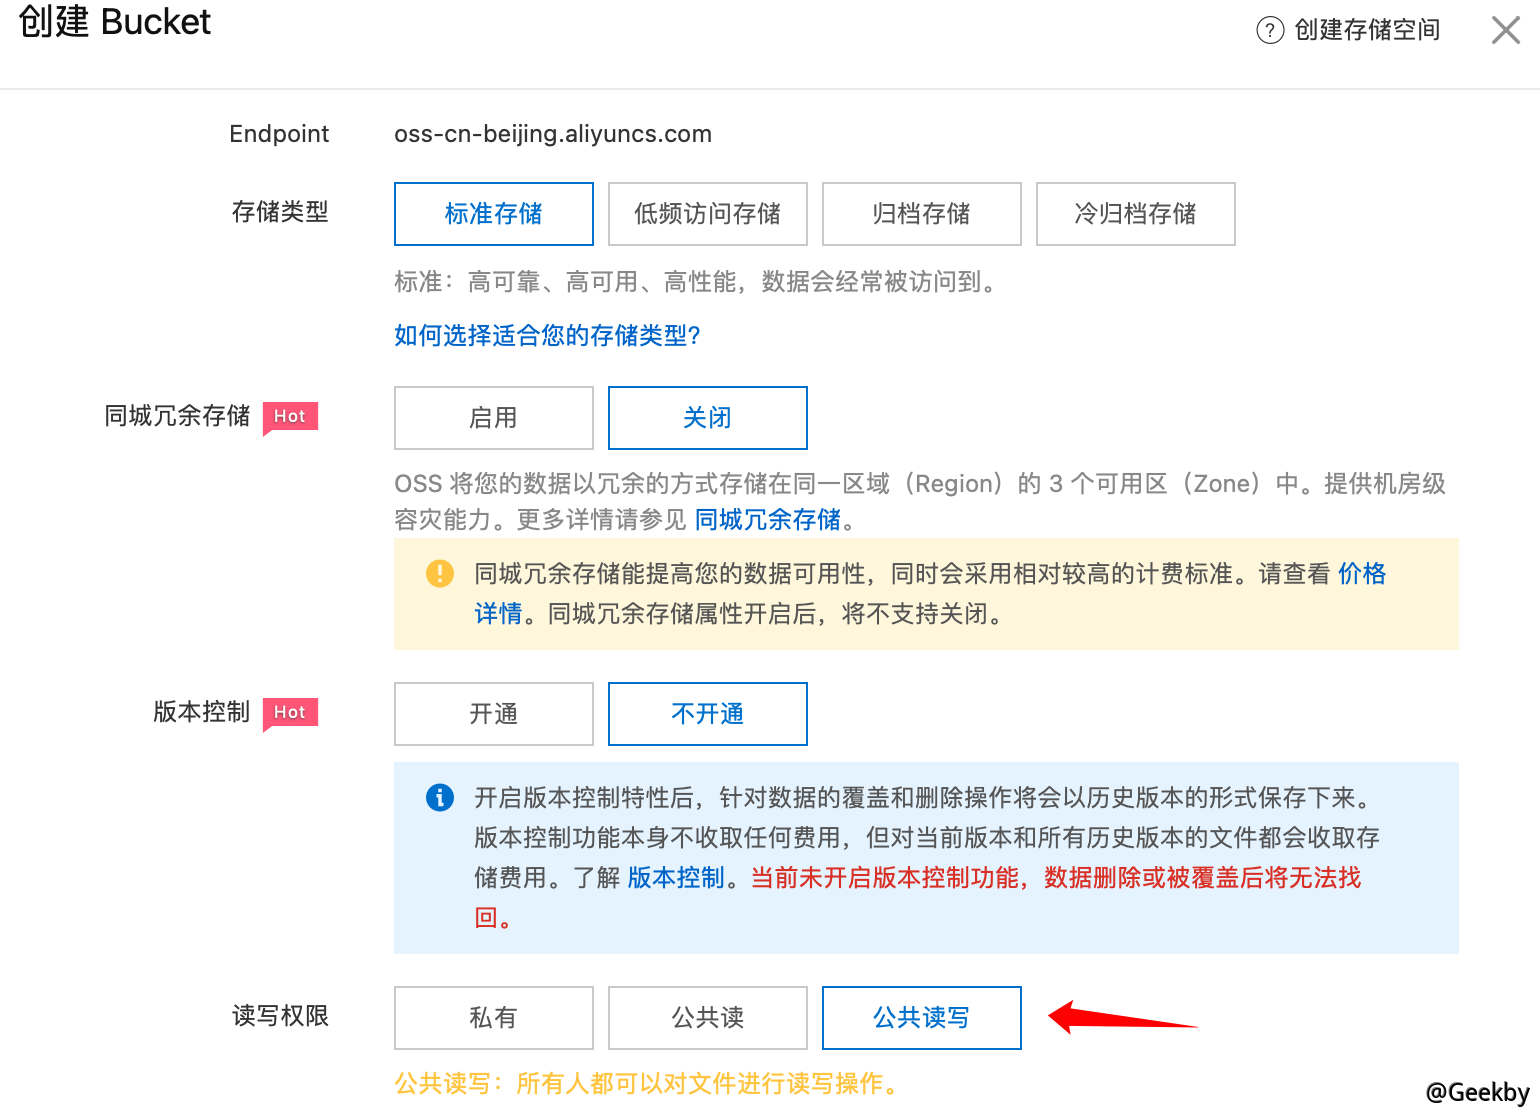Click the yellow warning exclamation icon
Screen dimensions: 1540x1116
(x=440, y=573)
